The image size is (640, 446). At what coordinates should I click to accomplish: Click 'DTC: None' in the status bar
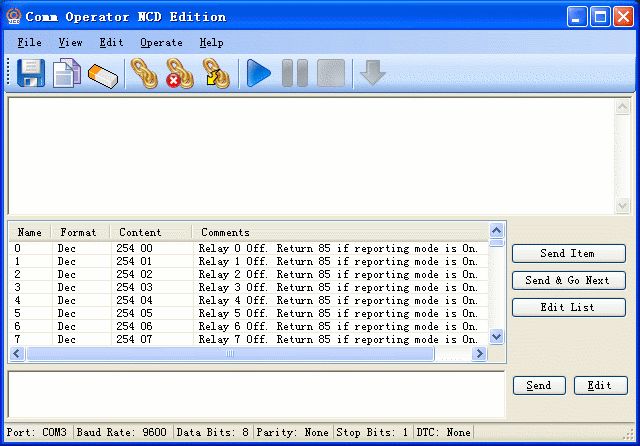click(x=444, y=433)
